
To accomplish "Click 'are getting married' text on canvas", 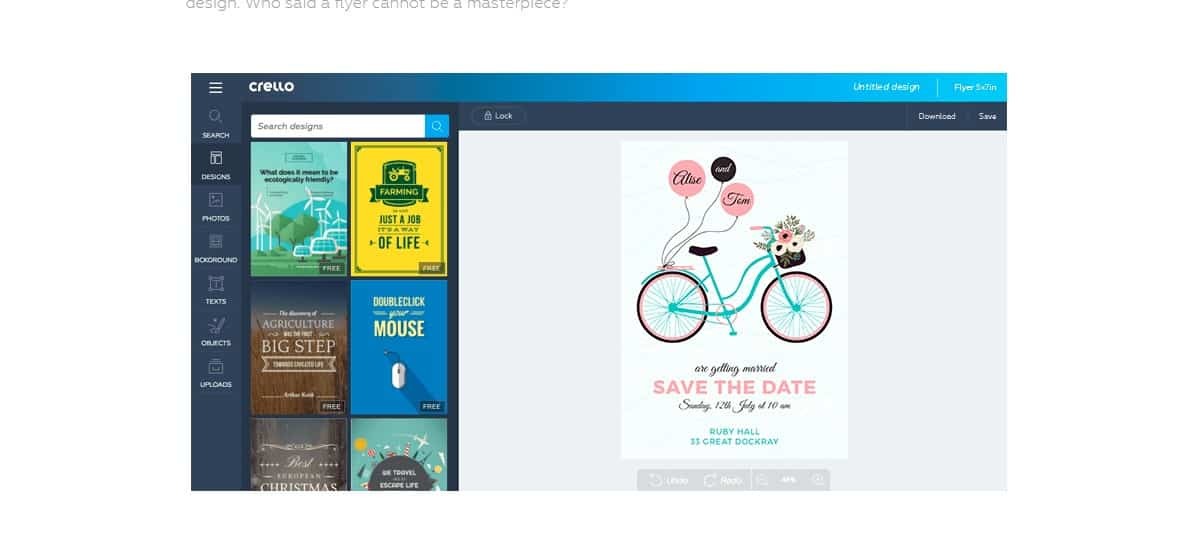I will coord(735,368).
